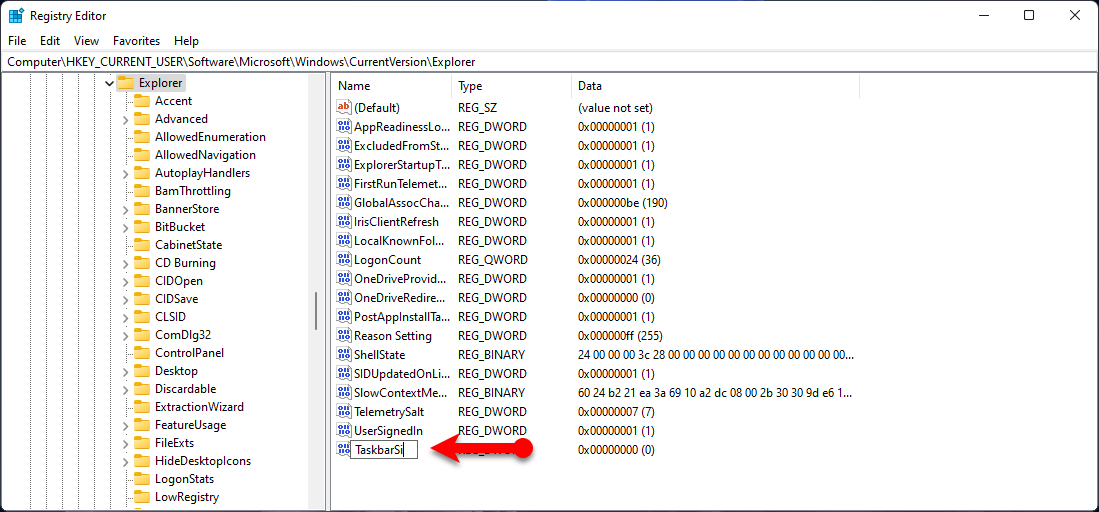Click the Registry Editor title bar icon
The image size is (1099, 512).
coord(16,15)
